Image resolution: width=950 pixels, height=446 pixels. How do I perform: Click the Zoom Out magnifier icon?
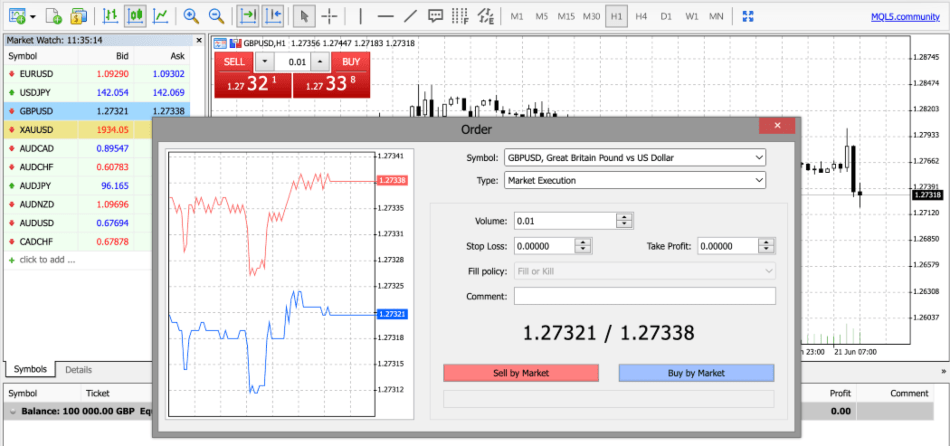(x=216, y=16)
